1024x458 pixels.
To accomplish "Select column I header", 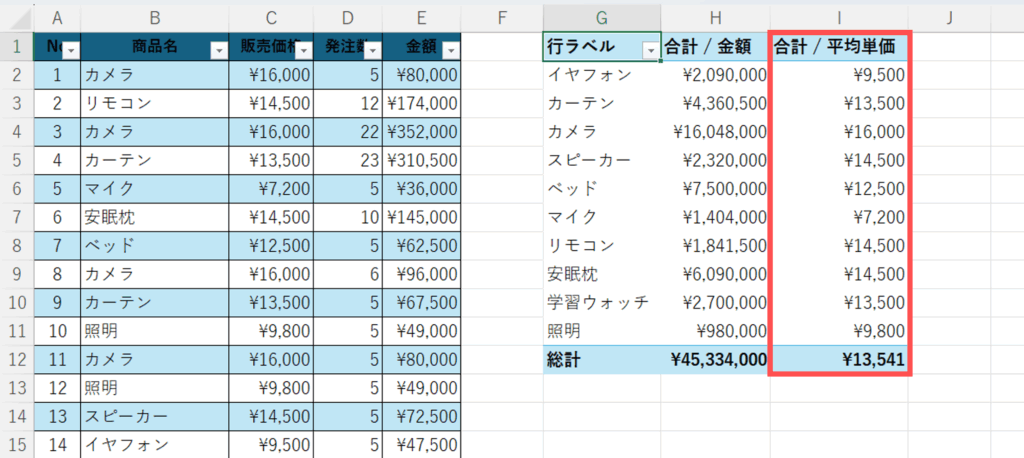I will pyautogui.click(x=840, y=17).
